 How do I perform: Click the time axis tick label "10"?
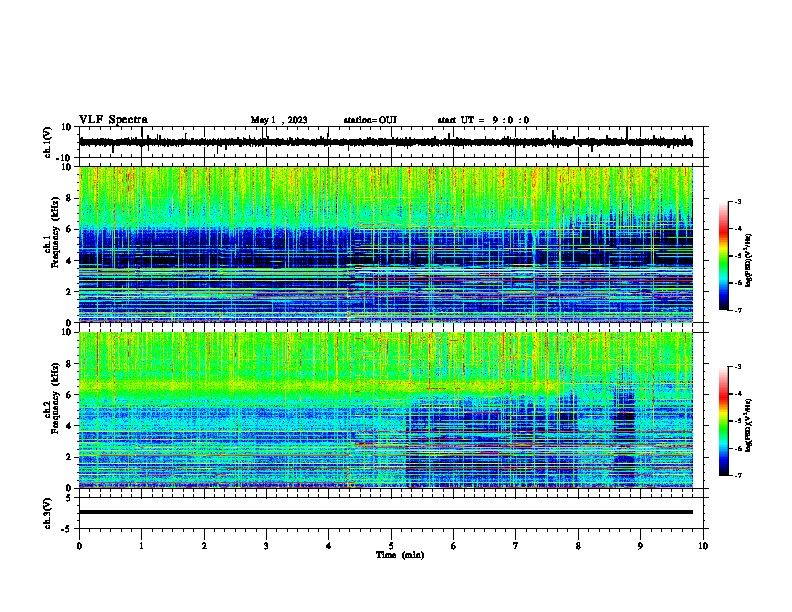(x=703, y=545)
